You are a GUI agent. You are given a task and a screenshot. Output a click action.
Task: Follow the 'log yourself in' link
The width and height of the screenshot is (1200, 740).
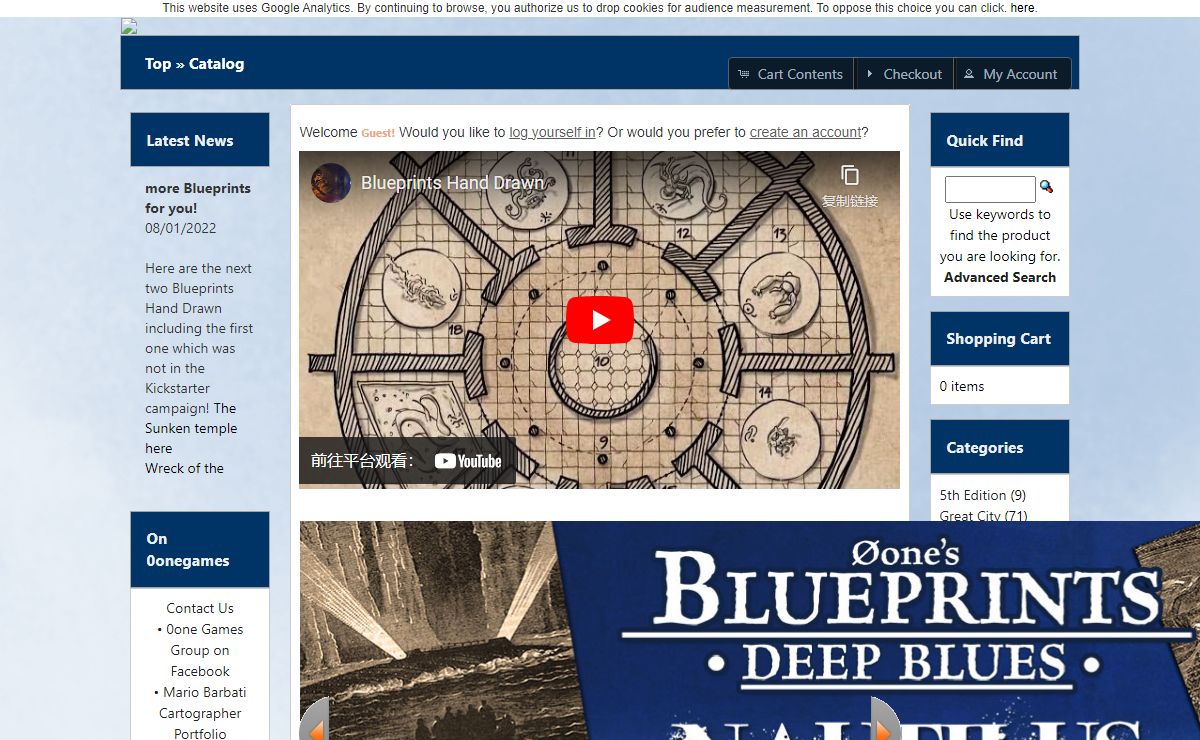(552, 132)
